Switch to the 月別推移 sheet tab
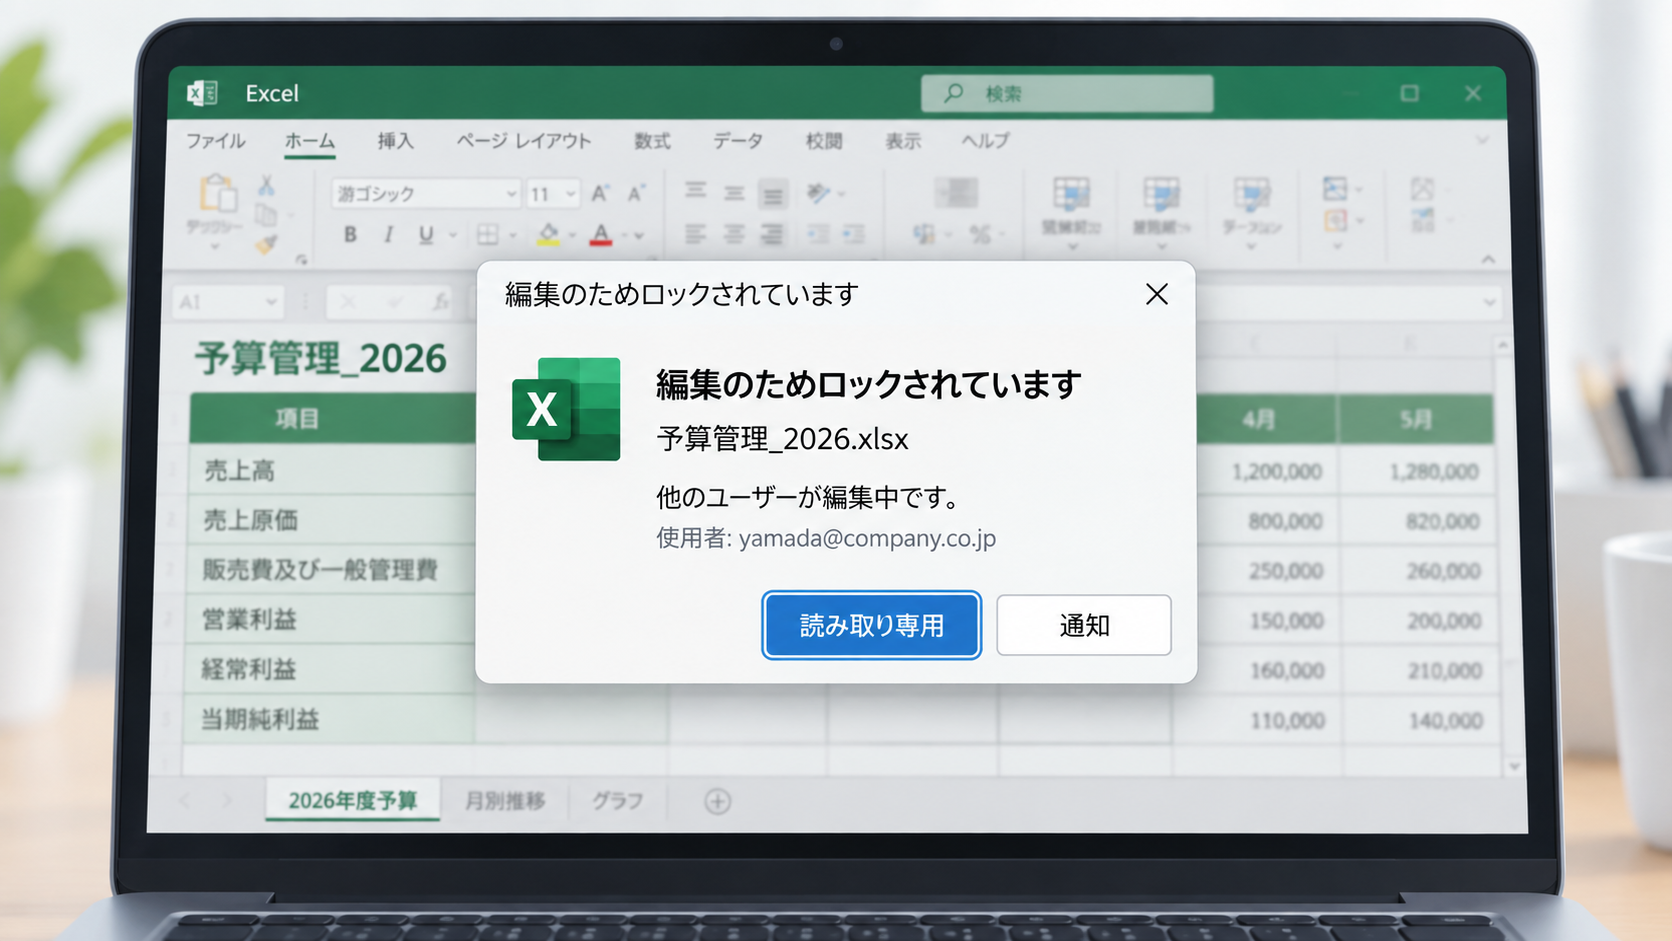This screenshot has height=941, width=1672. [x=505, y=800]
